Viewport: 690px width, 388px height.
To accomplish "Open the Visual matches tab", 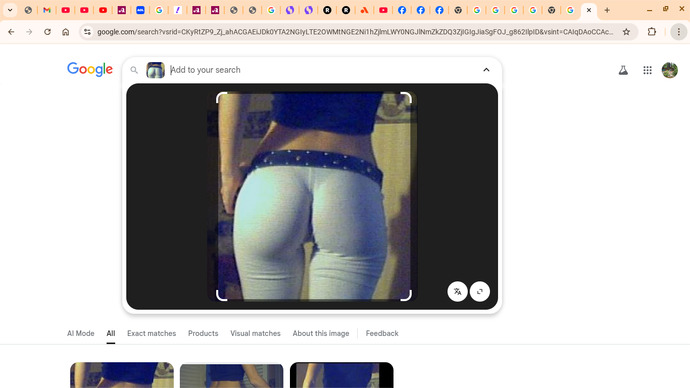I will (x=255, y=333).
